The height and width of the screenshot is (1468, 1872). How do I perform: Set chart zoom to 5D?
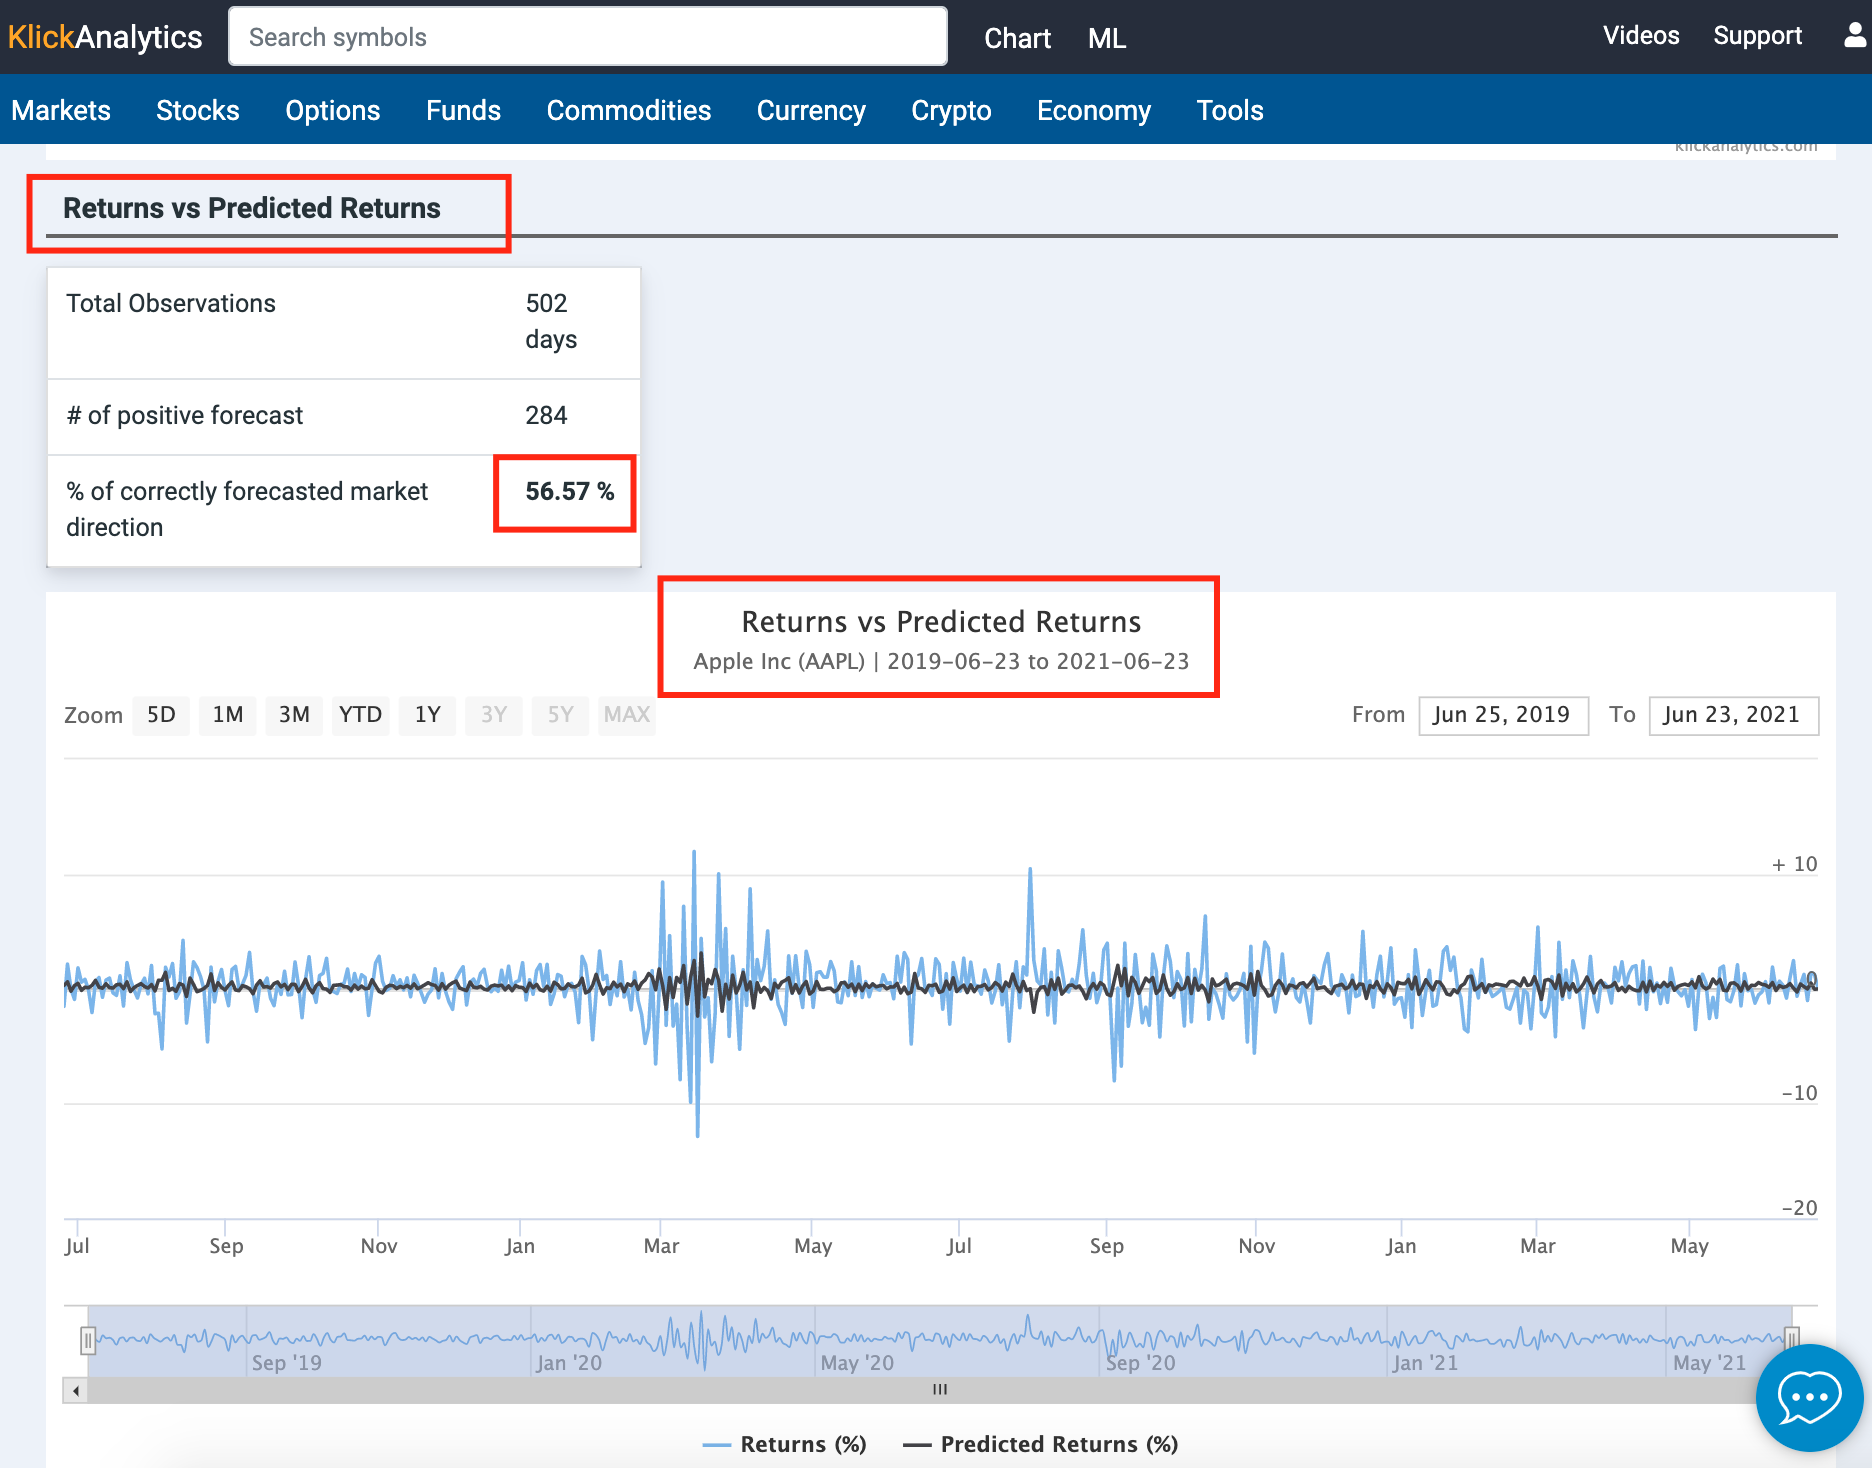(161, 715)
